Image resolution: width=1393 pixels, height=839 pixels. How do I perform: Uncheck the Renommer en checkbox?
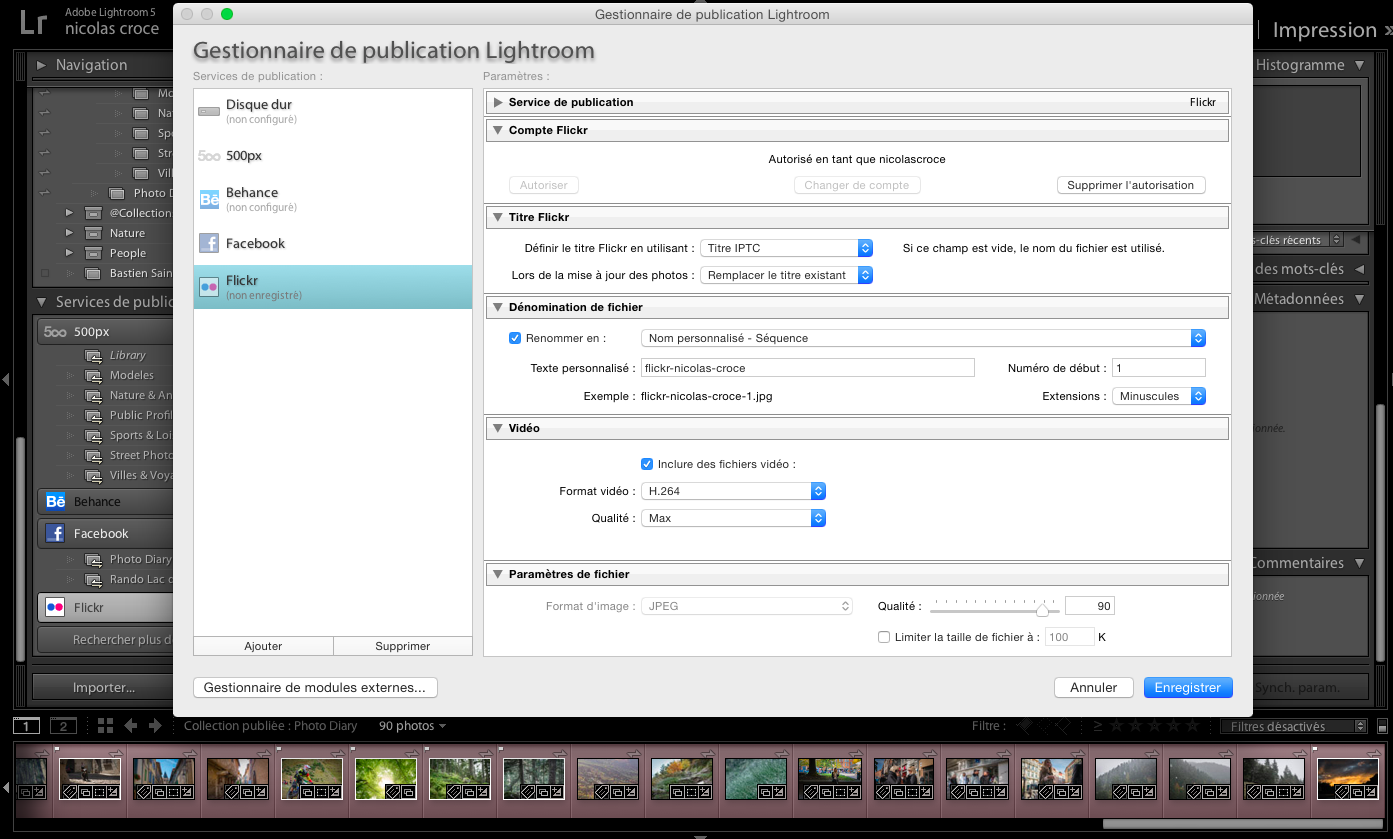pos(516,338)
